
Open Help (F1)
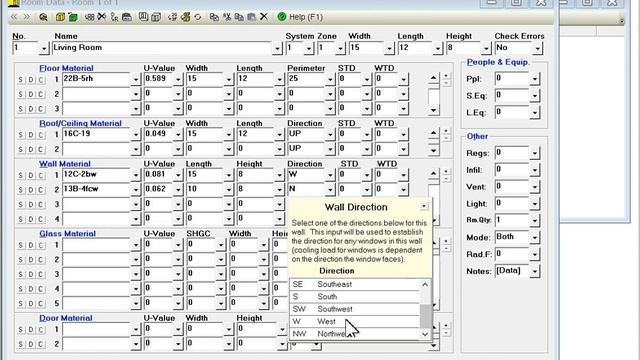pos(300,17)
